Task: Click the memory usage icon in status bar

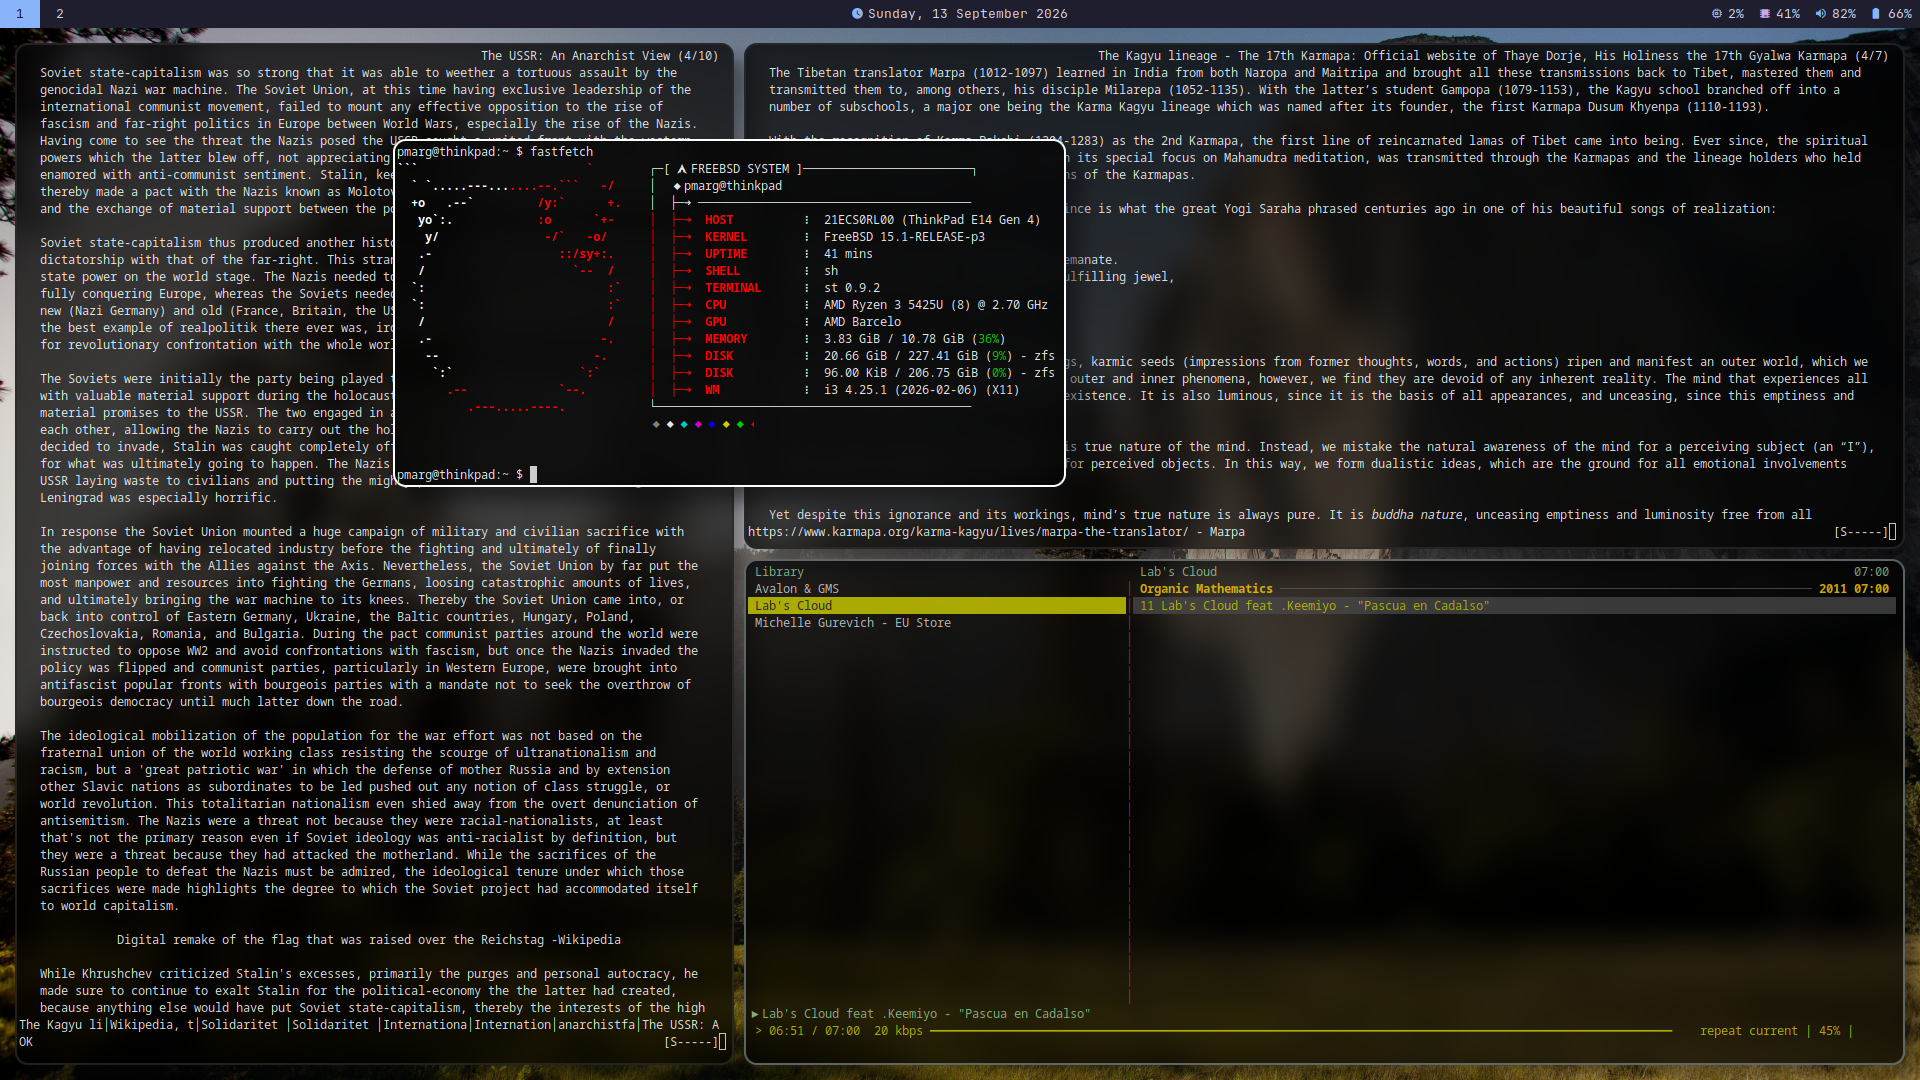Action: (1765, 14)
